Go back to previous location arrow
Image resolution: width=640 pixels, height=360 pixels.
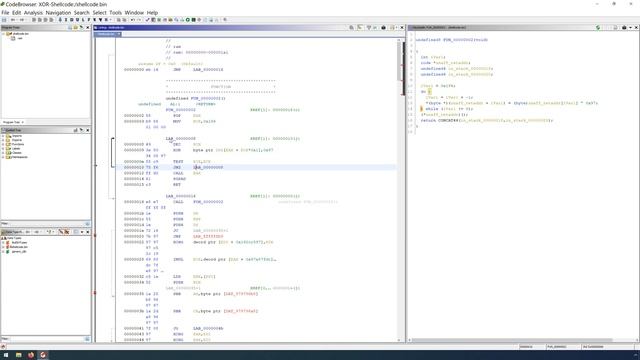(13, 20)
